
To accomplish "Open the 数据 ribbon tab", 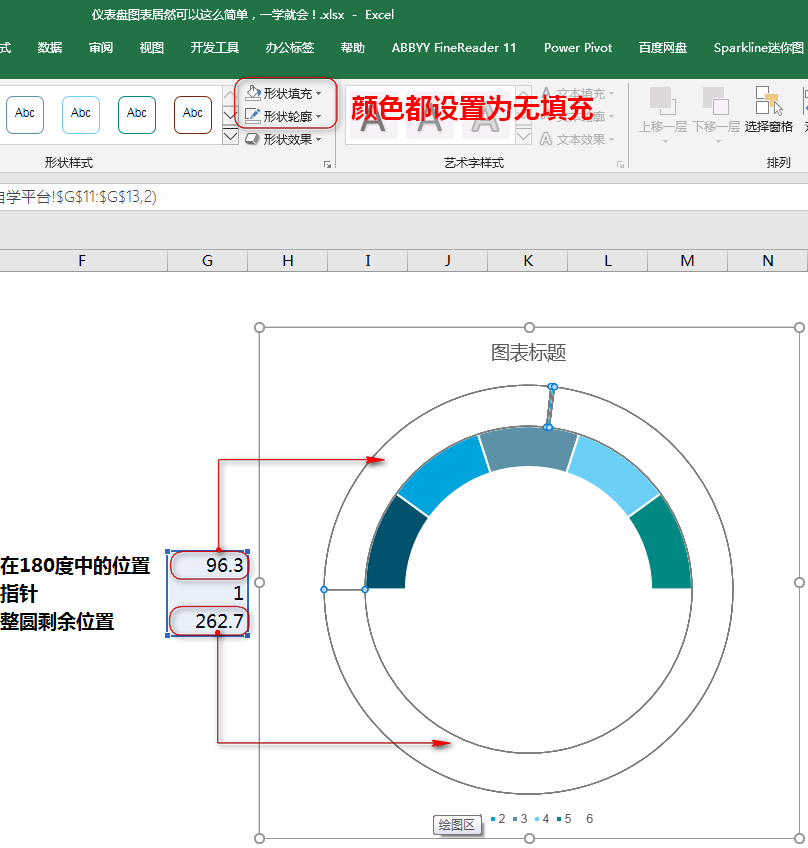I will (x=50, y=48).
